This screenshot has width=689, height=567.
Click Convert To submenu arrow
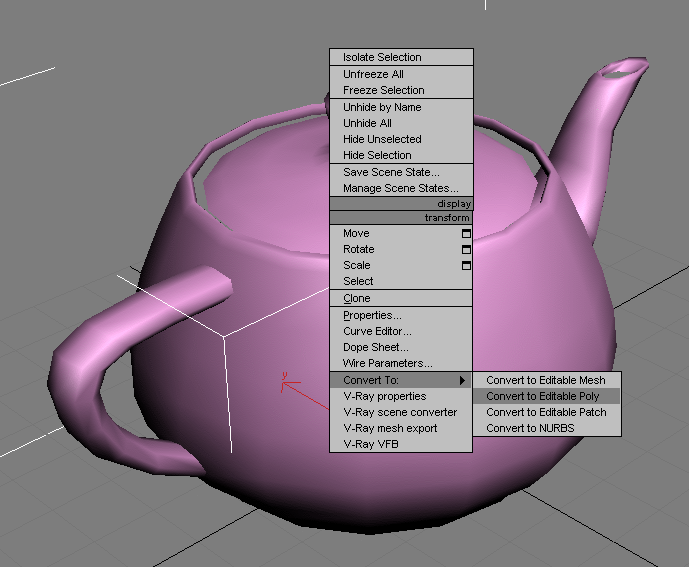tap(462, 381)
